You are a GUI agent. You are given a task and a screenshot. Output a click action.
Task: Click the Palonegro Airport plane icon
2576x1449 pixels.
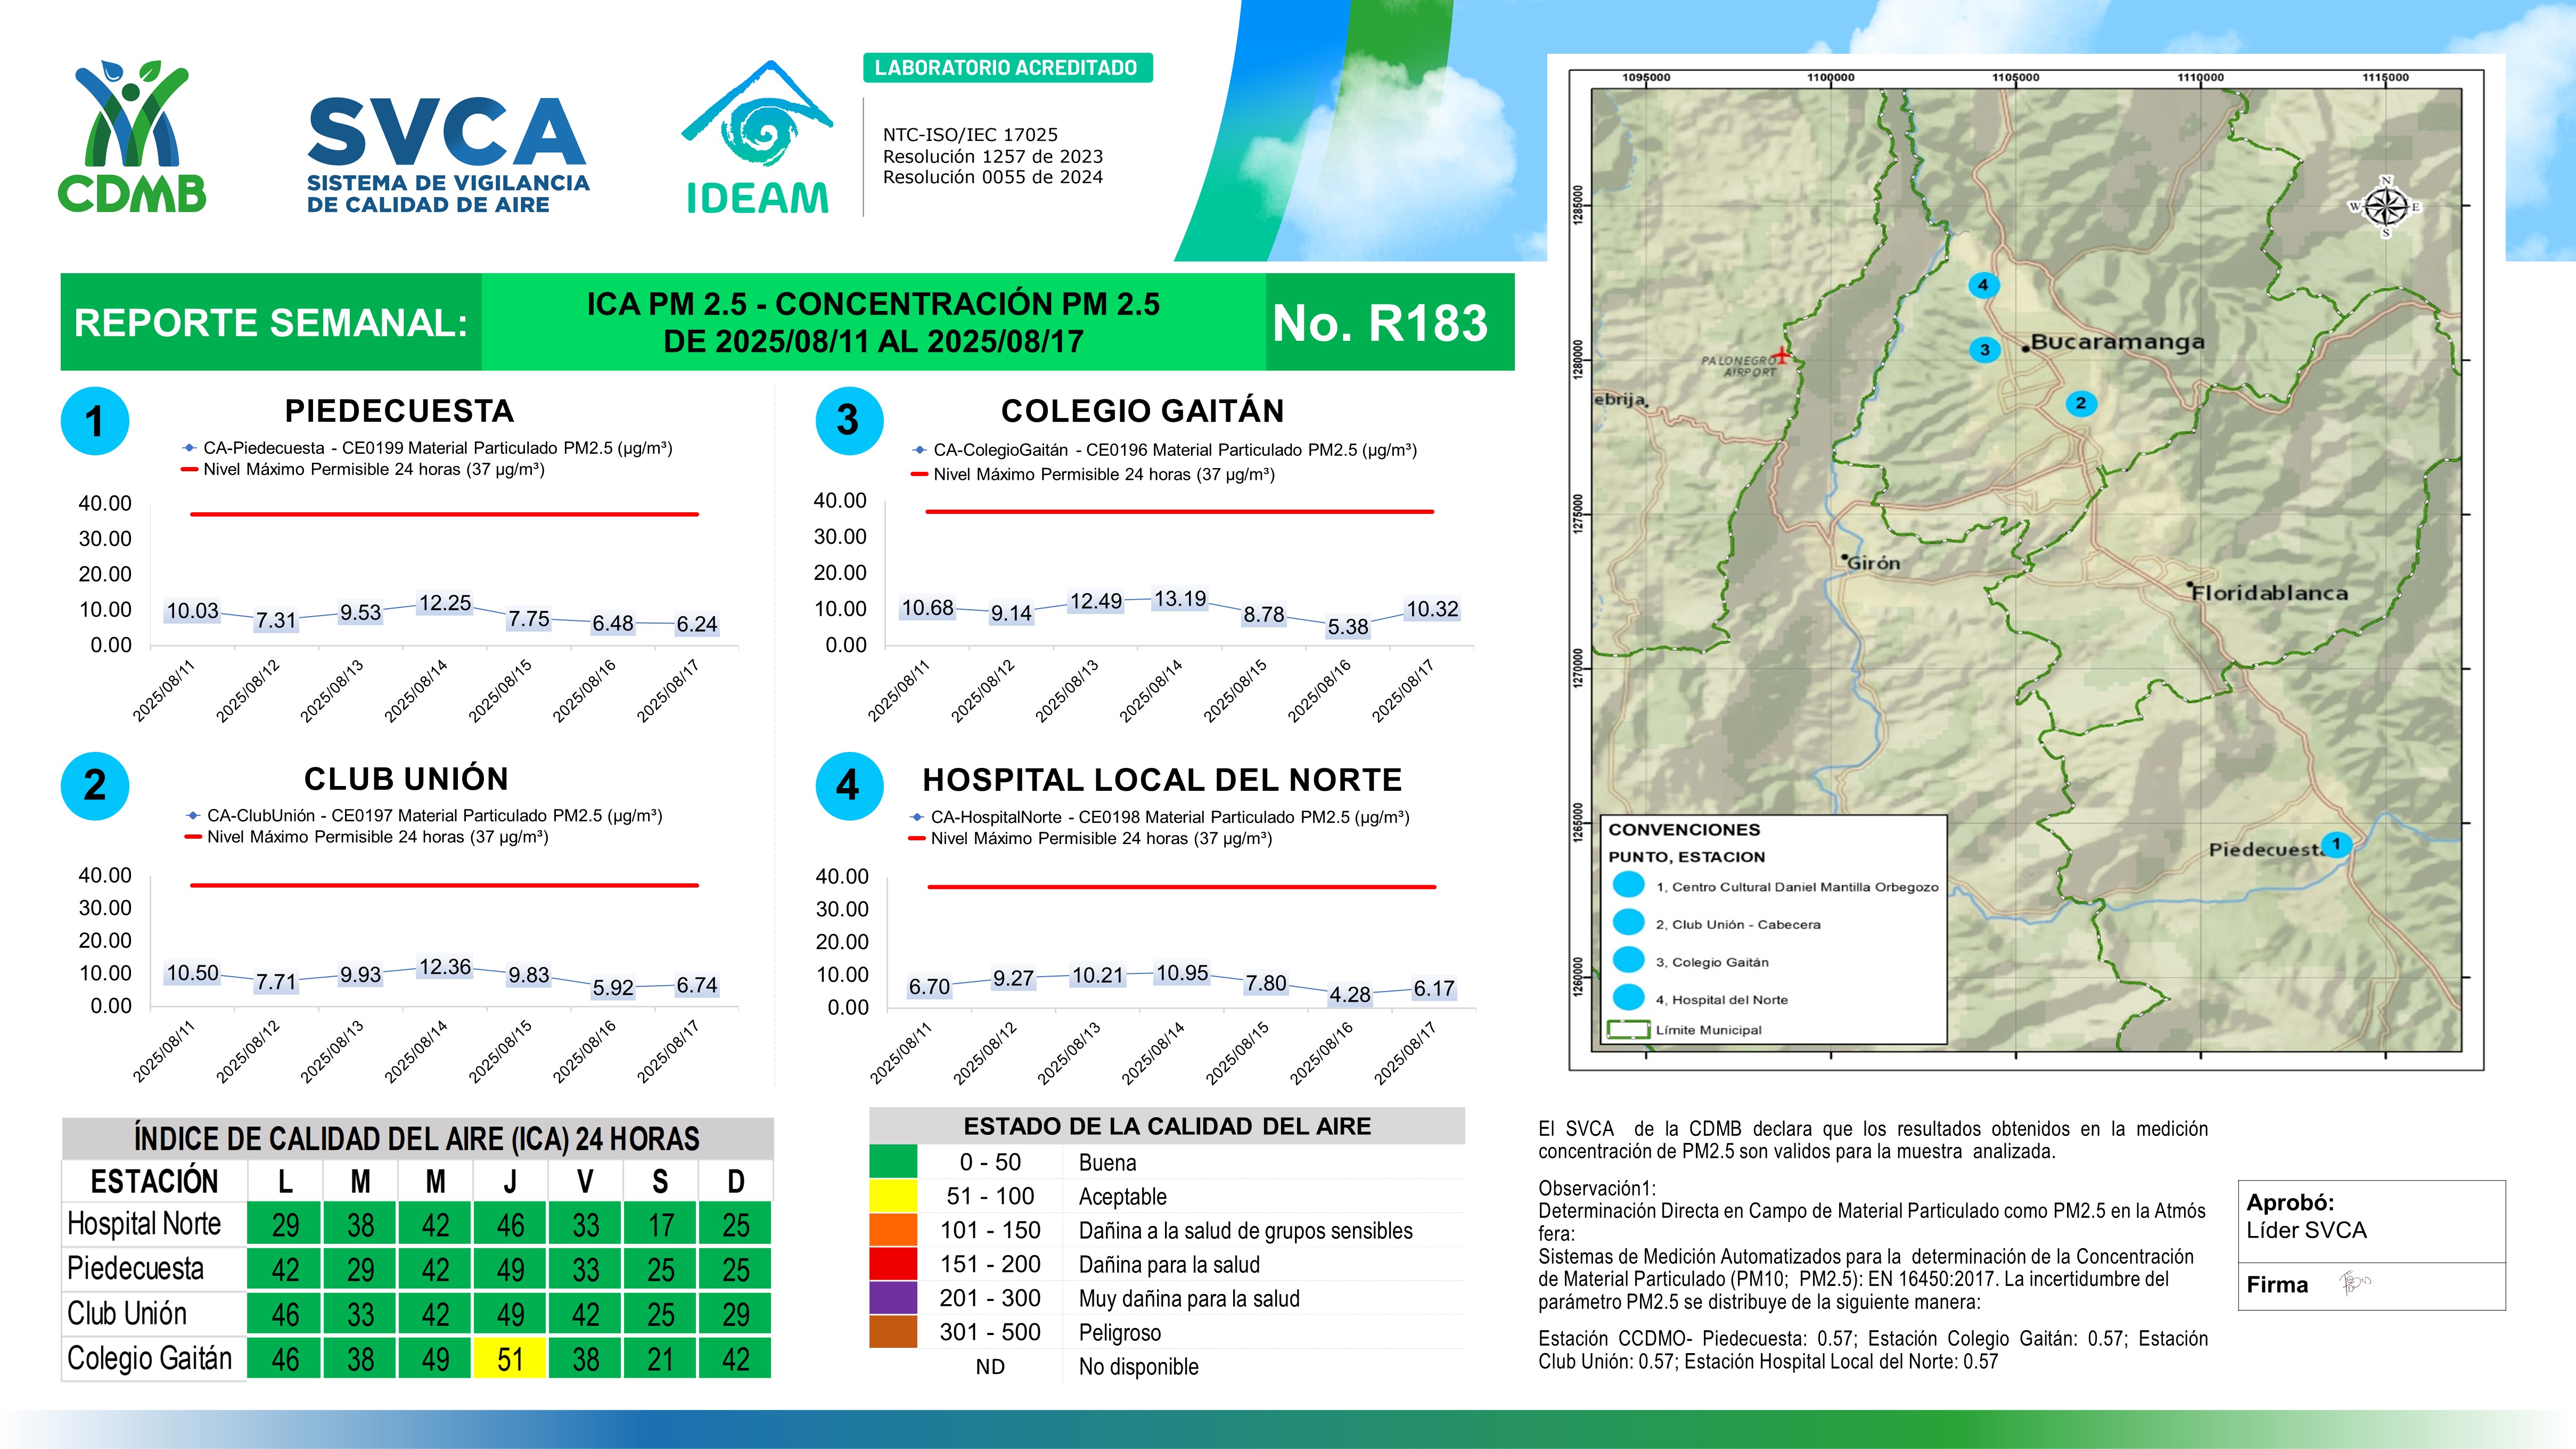pyautogui.click(x=1781, y=355)
